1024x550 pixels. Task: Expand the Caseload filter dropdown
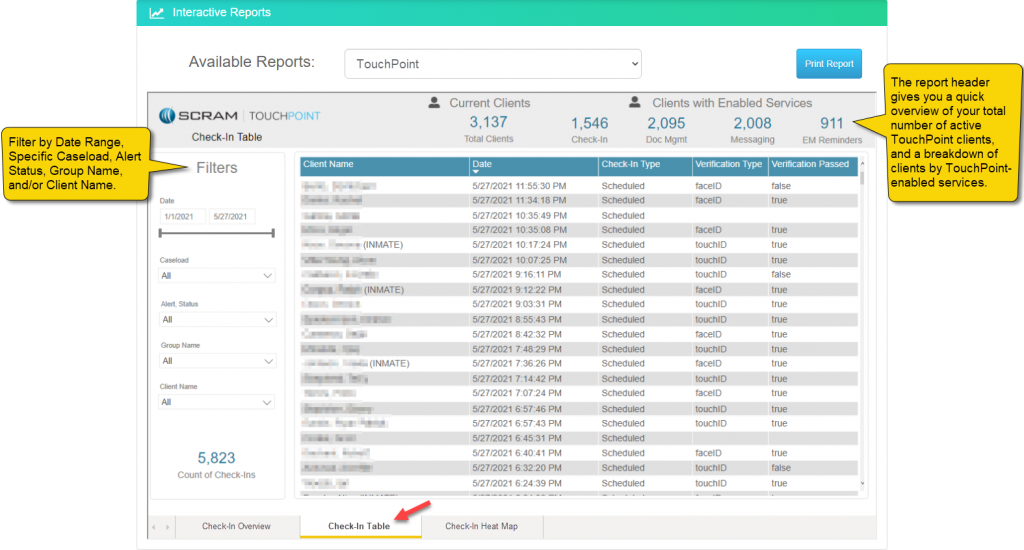click(216, 276)
